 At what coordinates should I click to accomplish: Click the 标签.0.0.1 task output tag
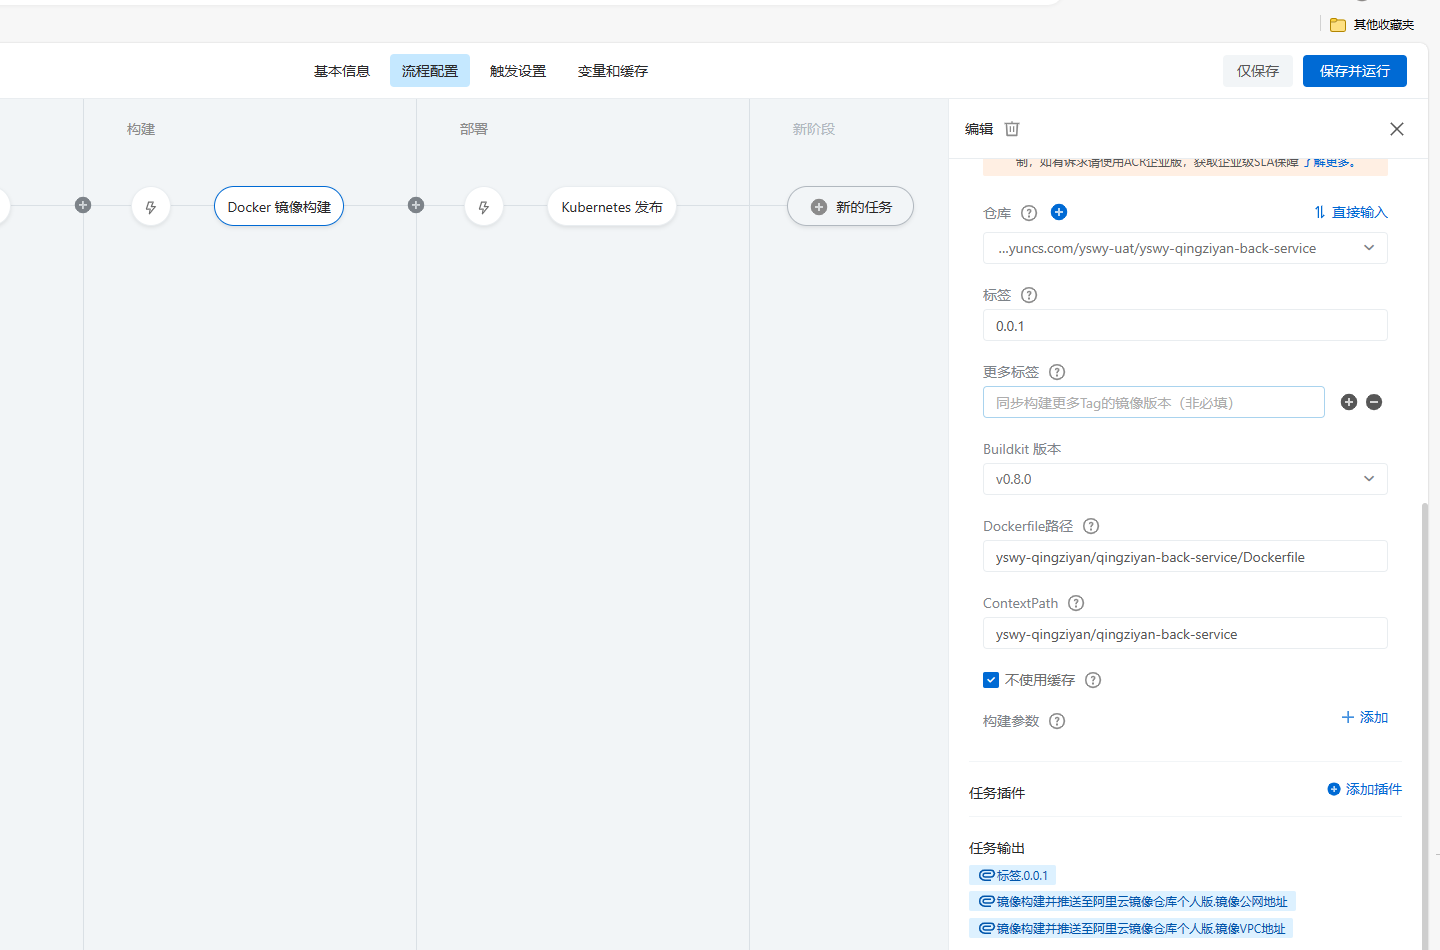click(1013, 875)
